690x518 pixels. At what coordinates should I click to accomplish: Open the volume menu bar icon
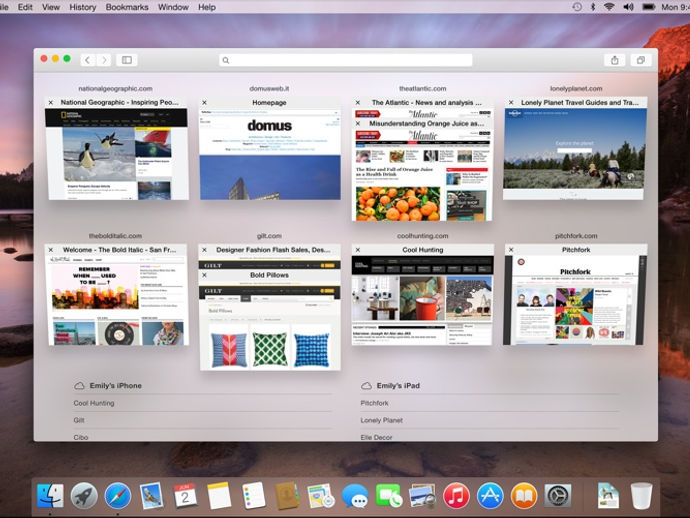coord(628,7)
